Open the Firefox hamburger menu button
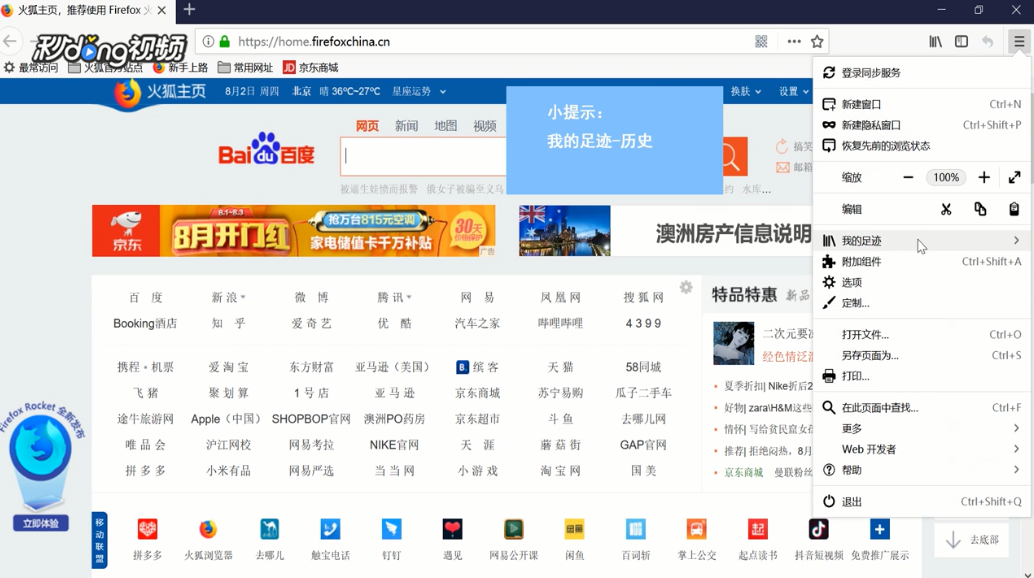Image resolution: width=1034 pixels, height=578 pixels. point(1019,42)
